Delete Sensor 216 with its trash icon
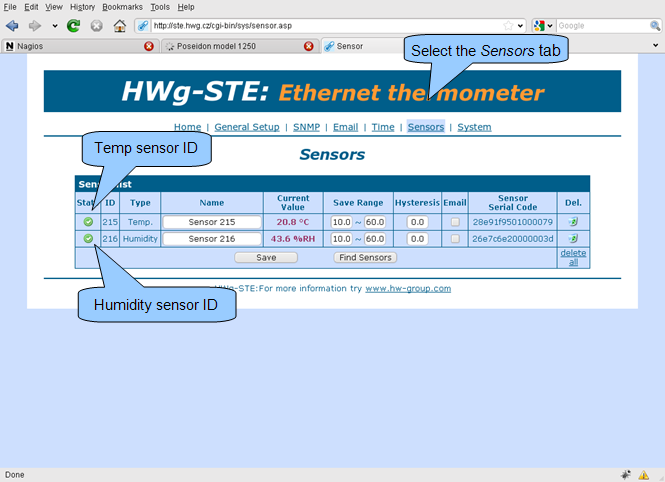 coord(573,239)
